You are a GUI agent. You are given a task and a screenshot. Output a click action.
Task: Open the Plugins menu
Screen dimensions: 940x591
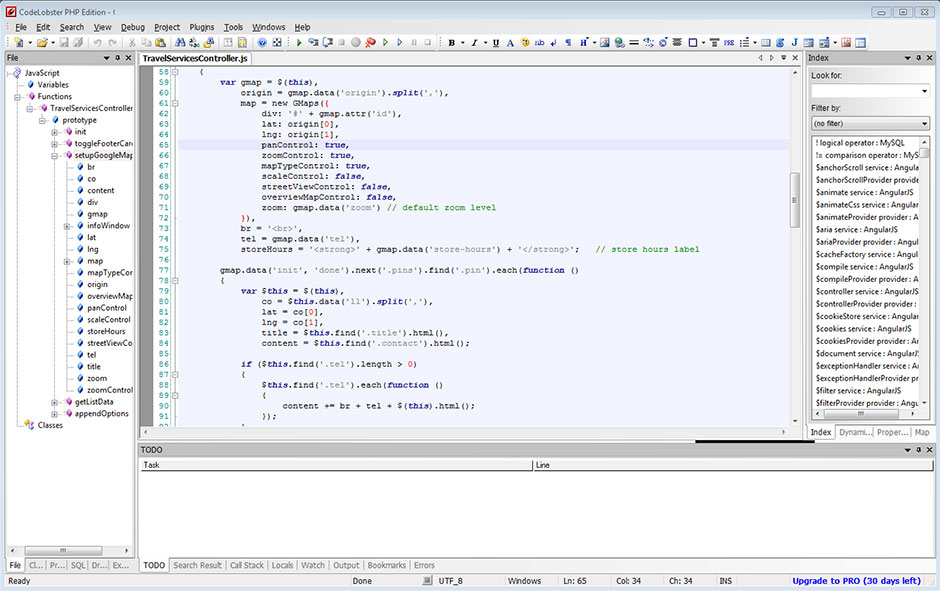click(201, 27)
